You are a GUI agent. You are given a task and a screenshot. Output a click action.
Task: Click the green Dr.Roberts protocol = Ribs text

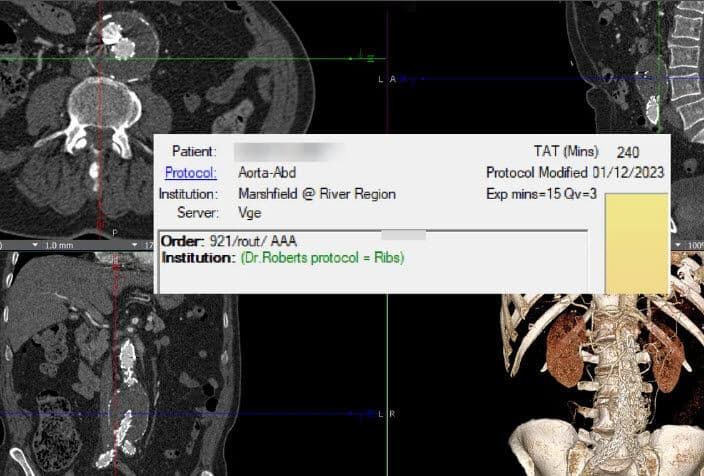coord(322,258)
